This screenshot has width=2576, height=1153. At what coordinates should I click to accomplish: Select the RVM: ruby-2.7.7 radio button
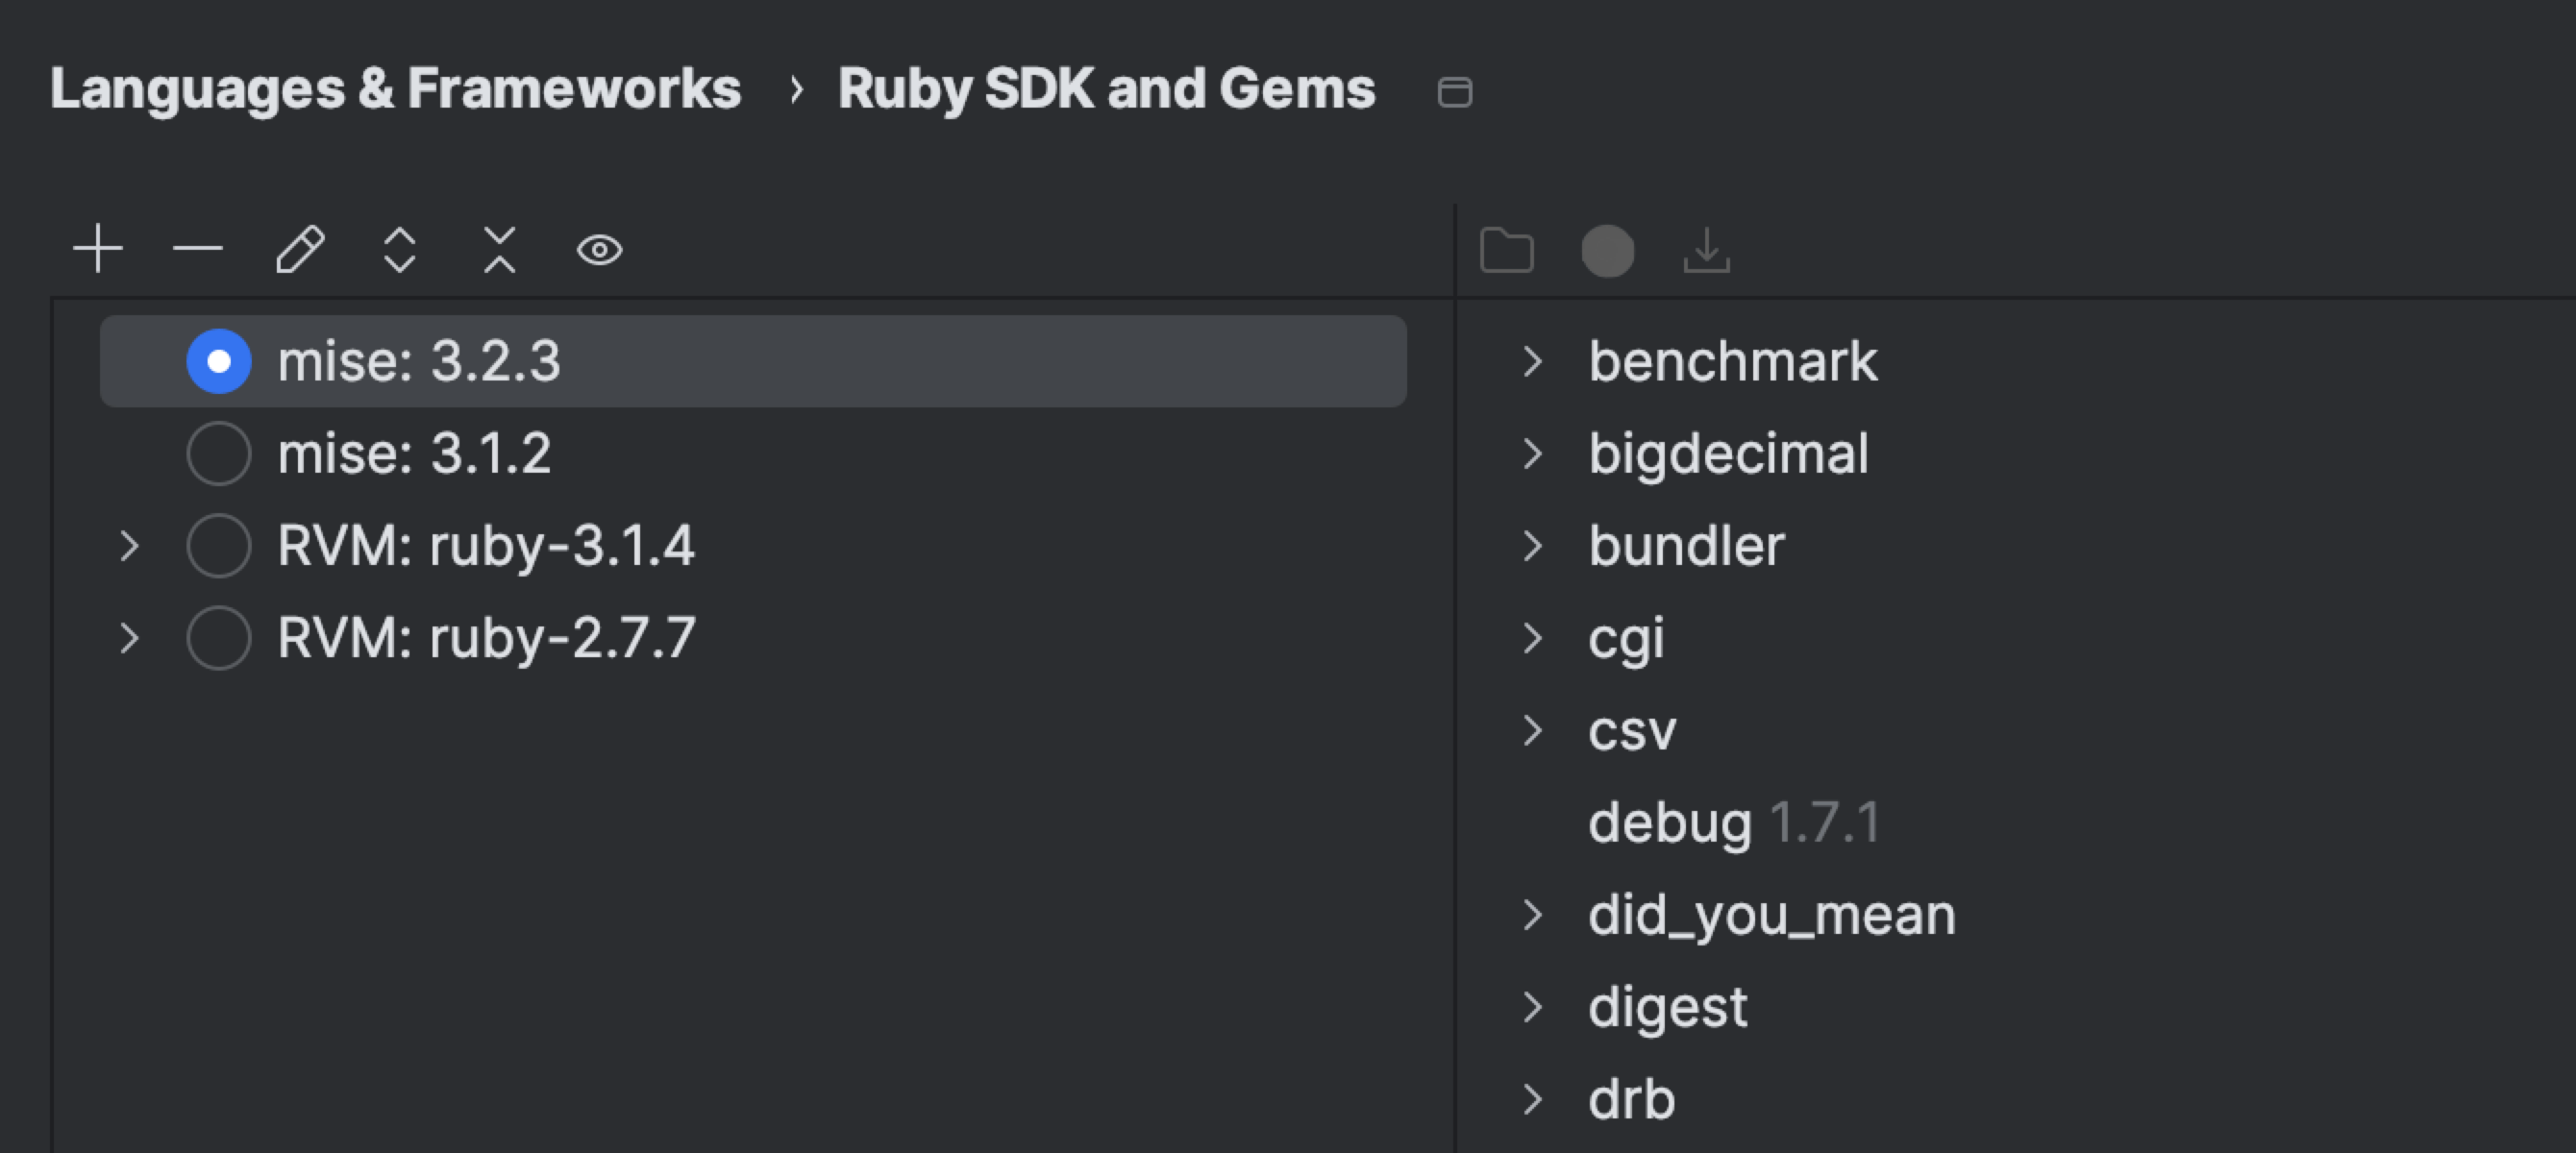[x=218, y=638]
